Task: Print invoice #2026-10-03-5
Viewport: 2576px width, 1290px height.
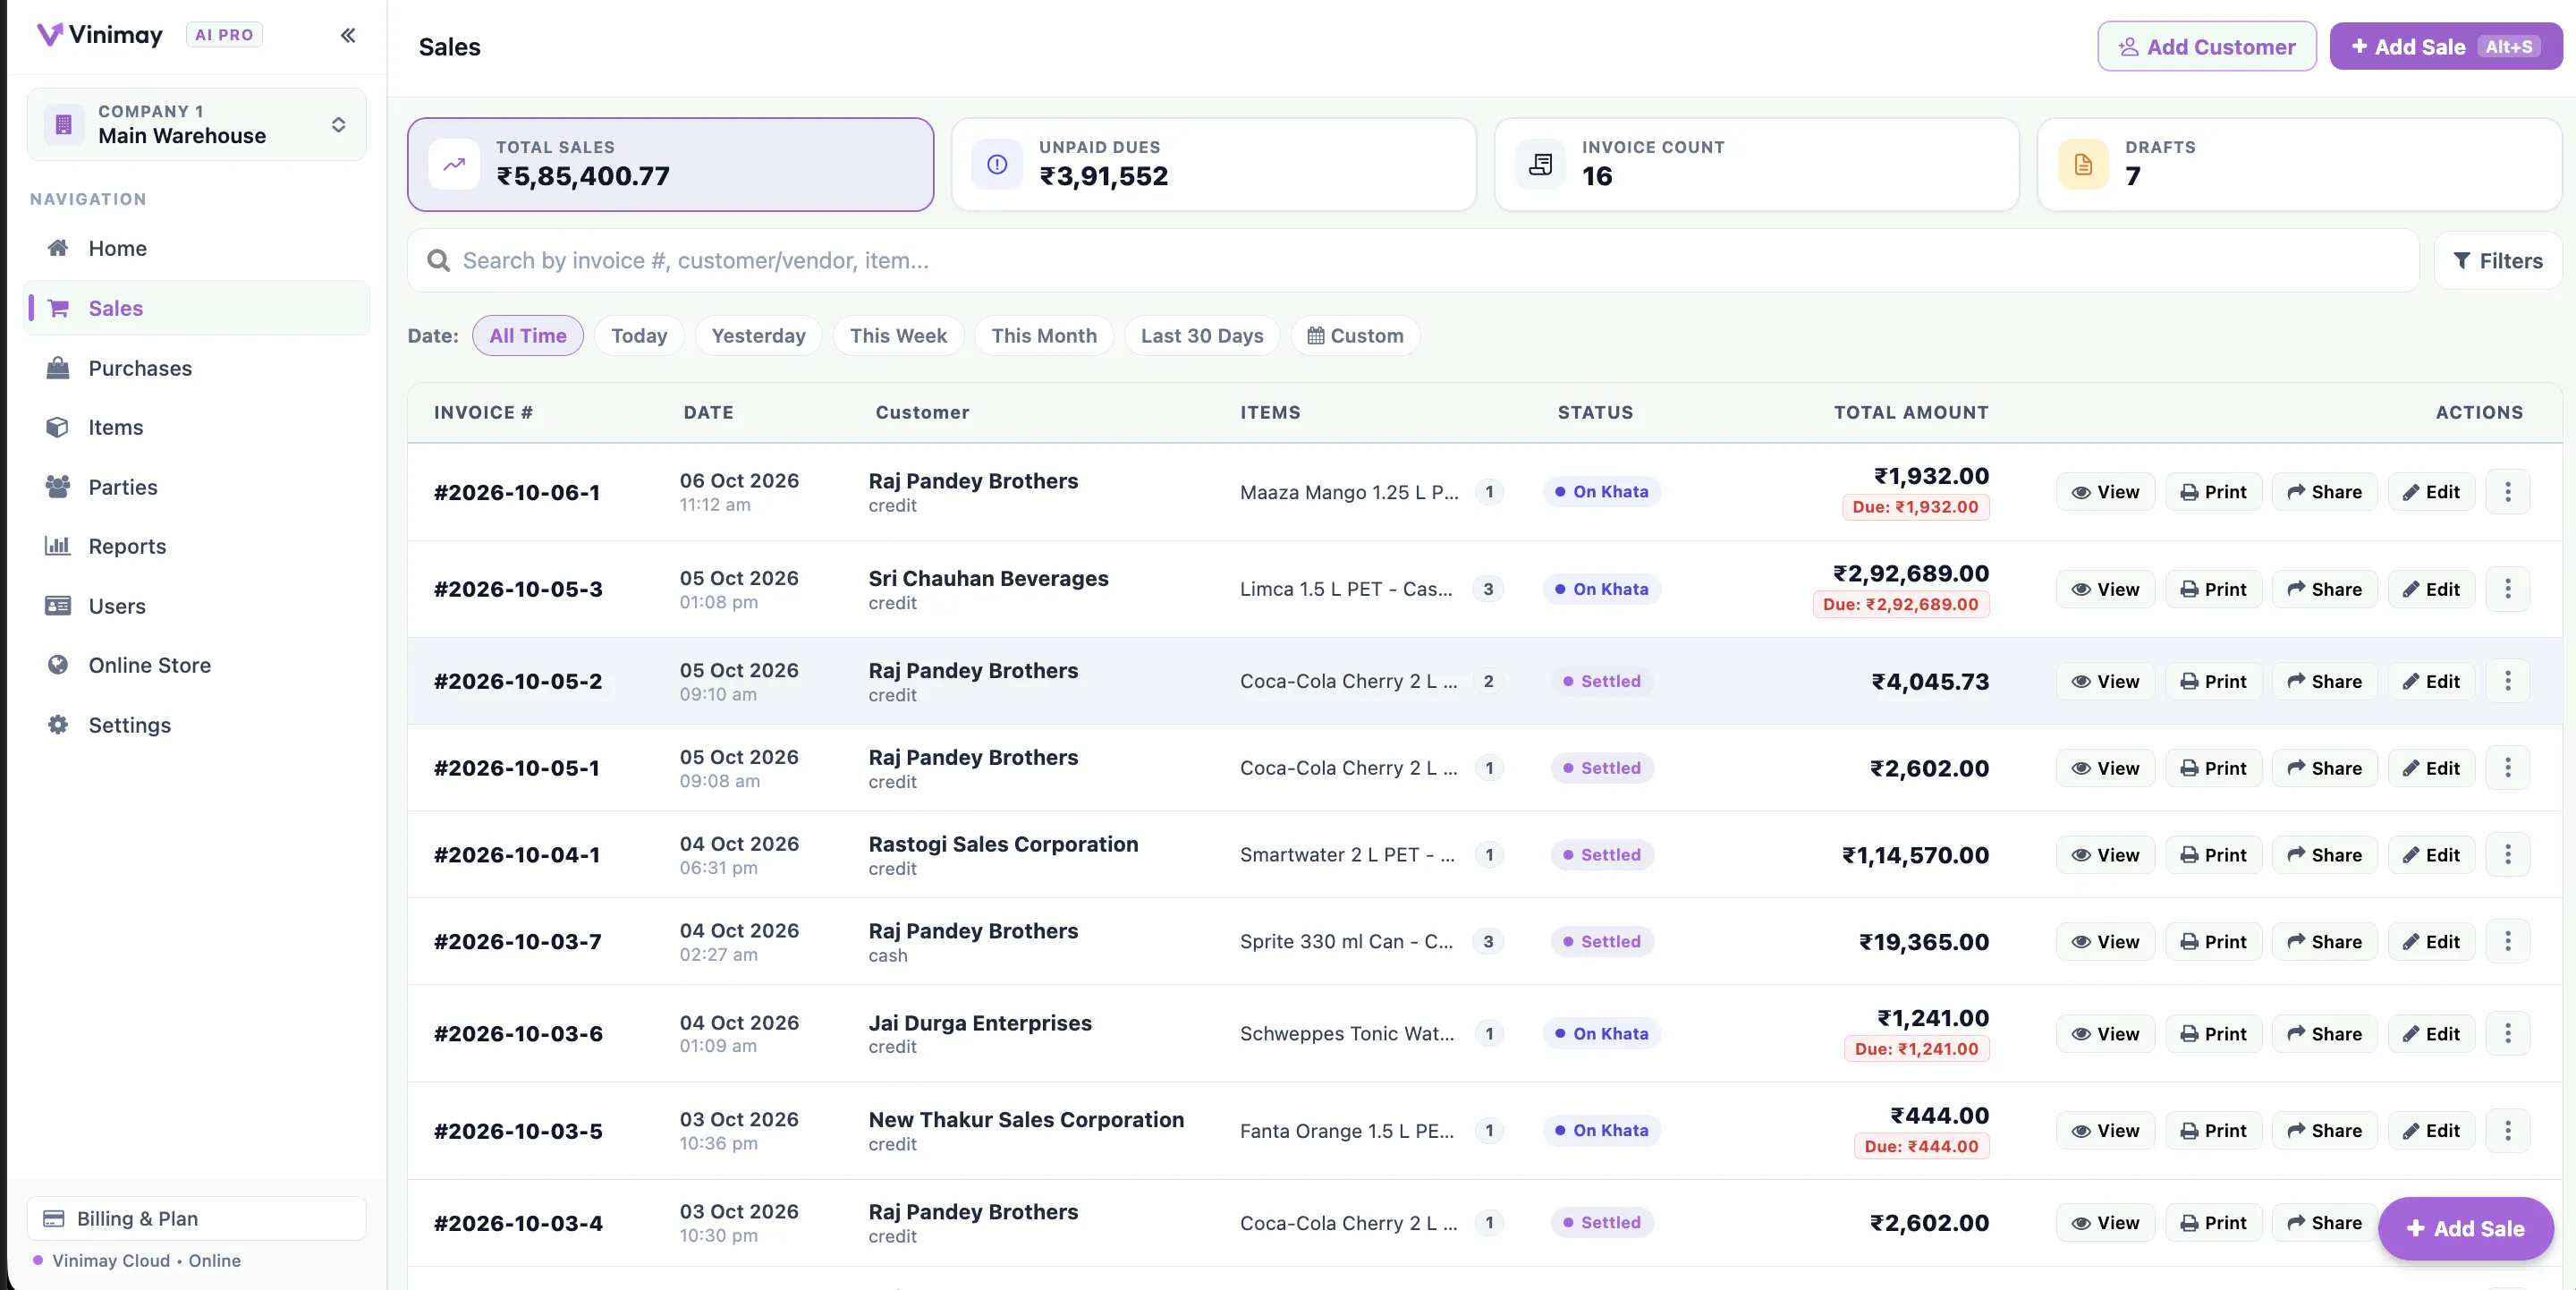Action: [2213, 1130]
